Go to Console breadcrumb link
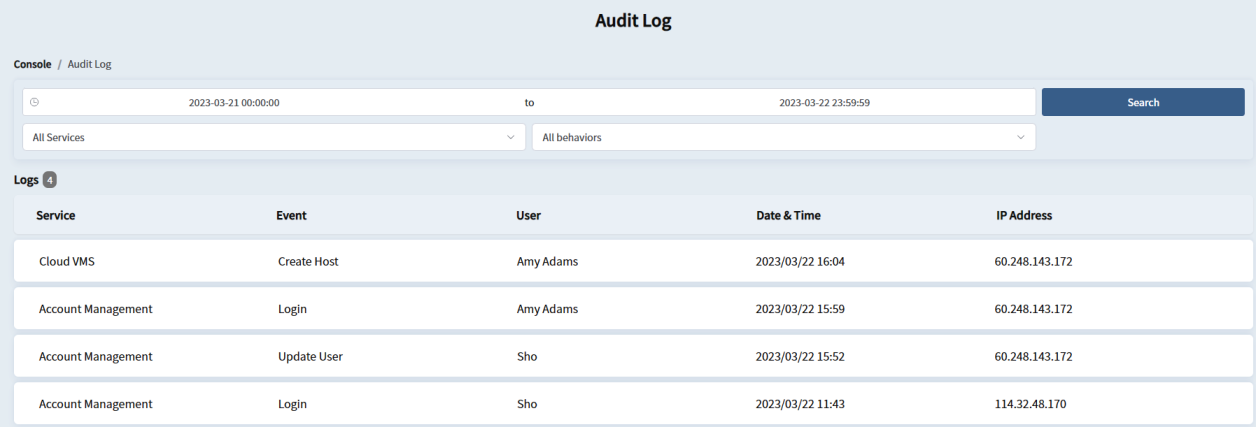1256x427 pixels. tap(32, 64)
